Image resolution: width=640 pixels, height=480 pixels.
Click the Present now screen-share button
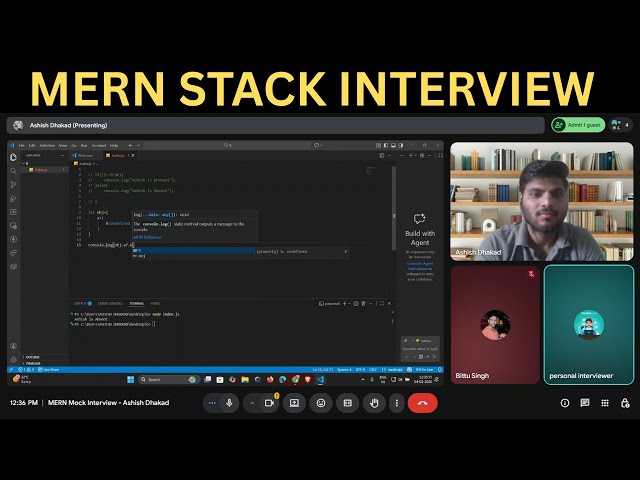(294, 403)
